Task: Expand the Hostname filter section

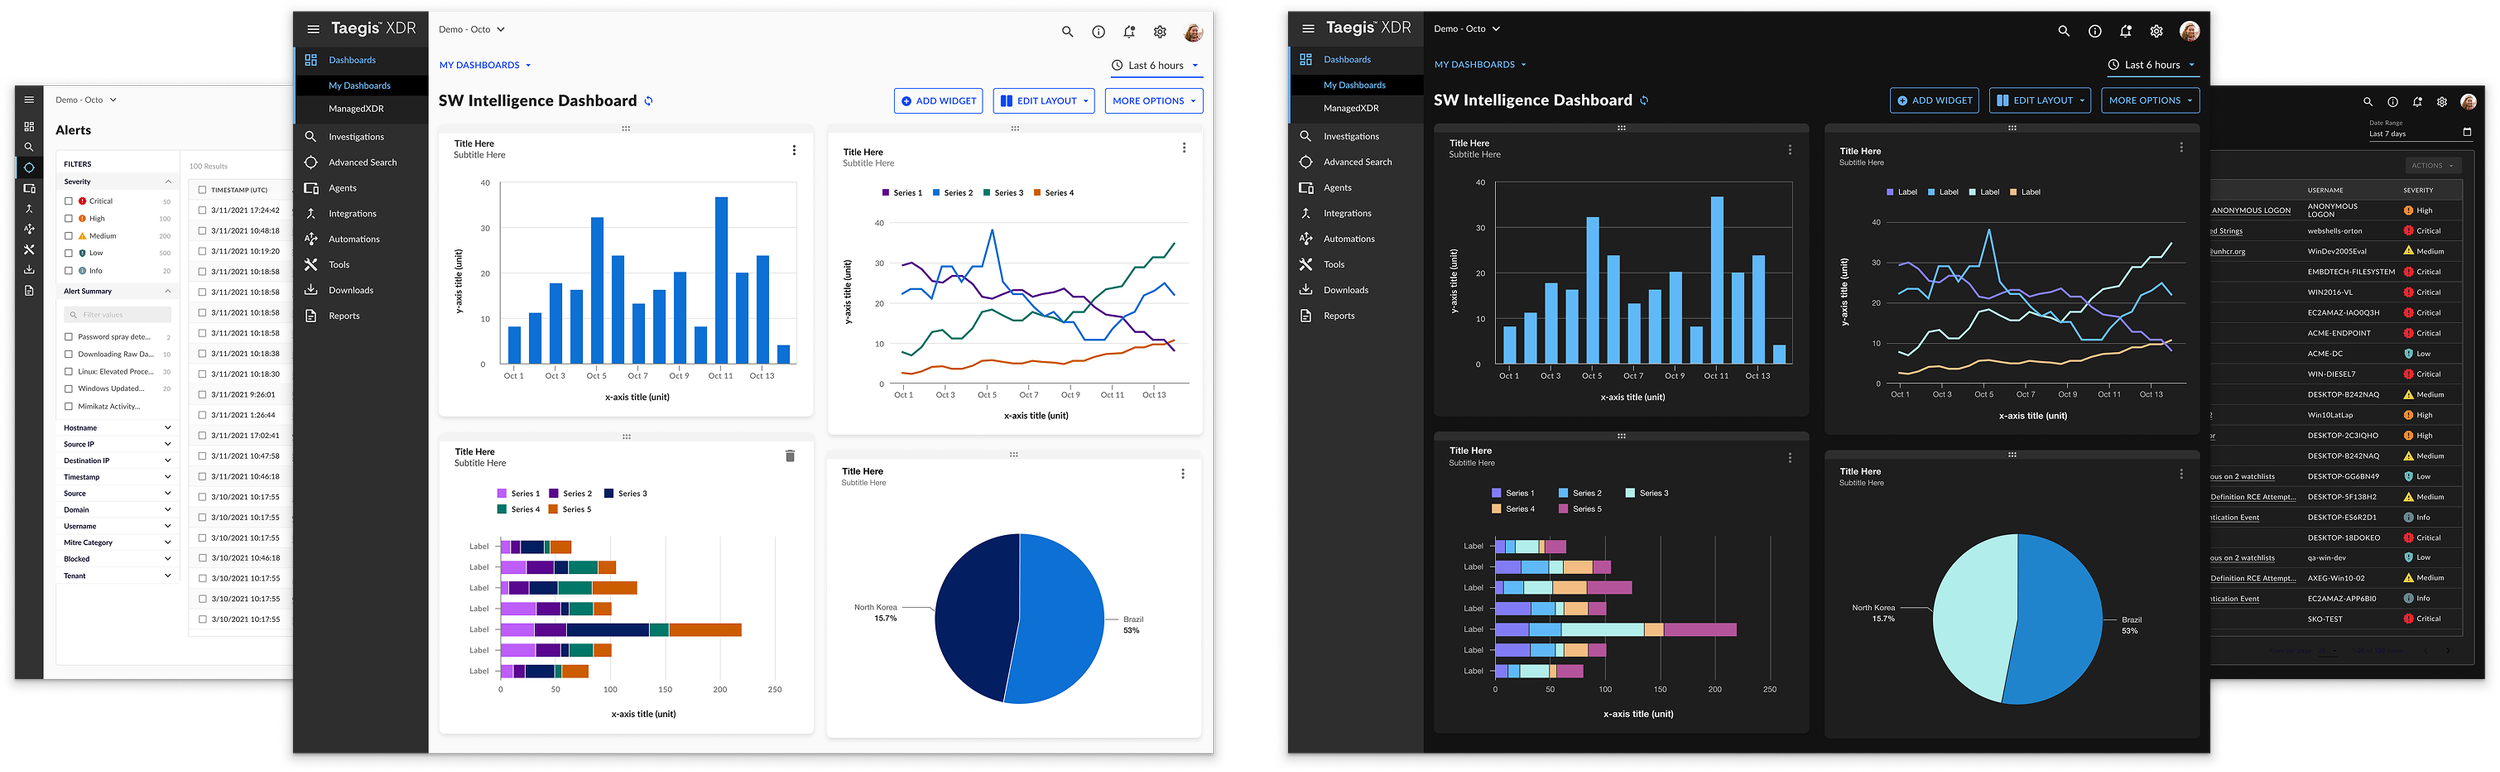Action: coord(117,428)
